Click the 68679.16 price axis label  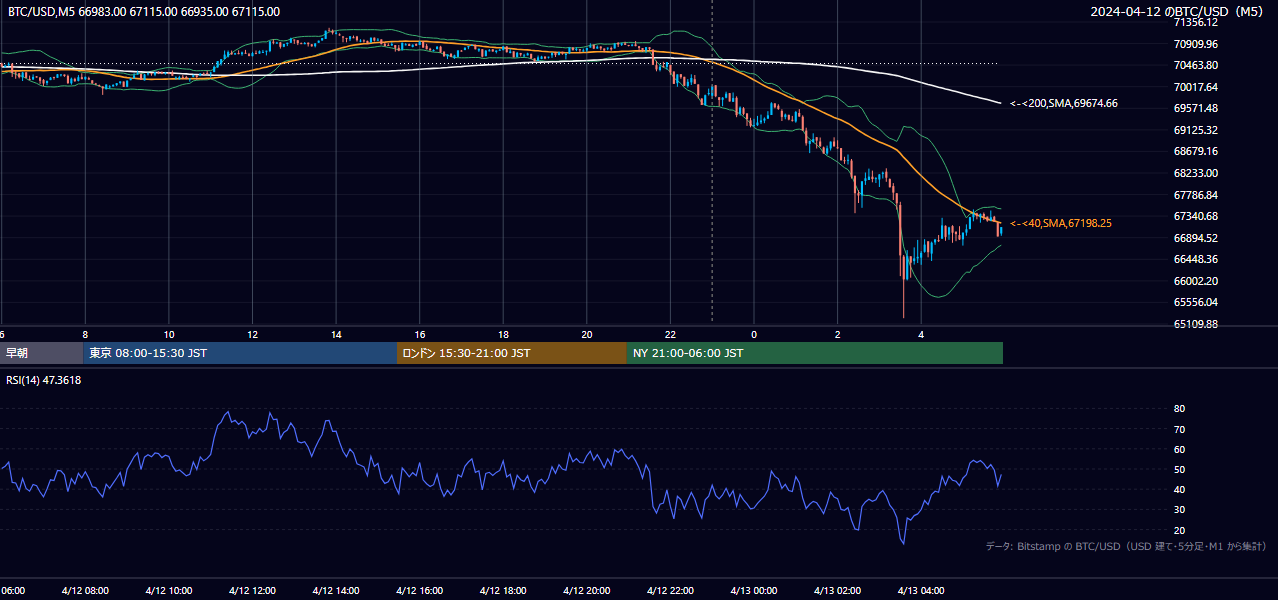[x=1196, y=152]
